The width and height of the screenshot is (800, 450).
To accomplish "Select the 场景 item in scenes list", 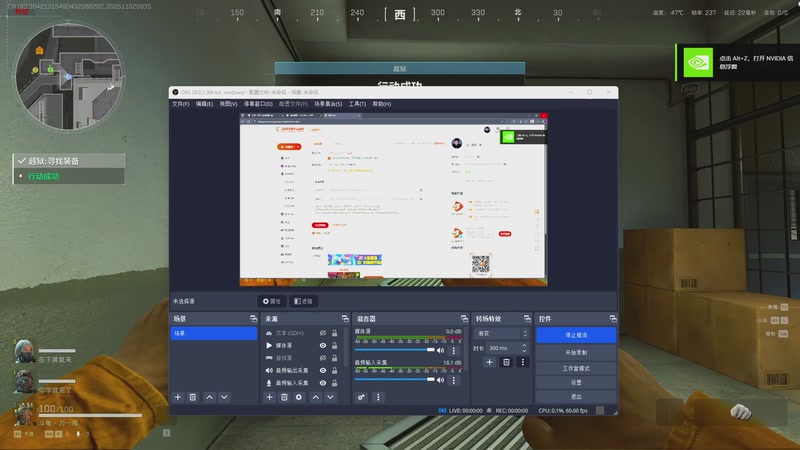I will [213, 333].
